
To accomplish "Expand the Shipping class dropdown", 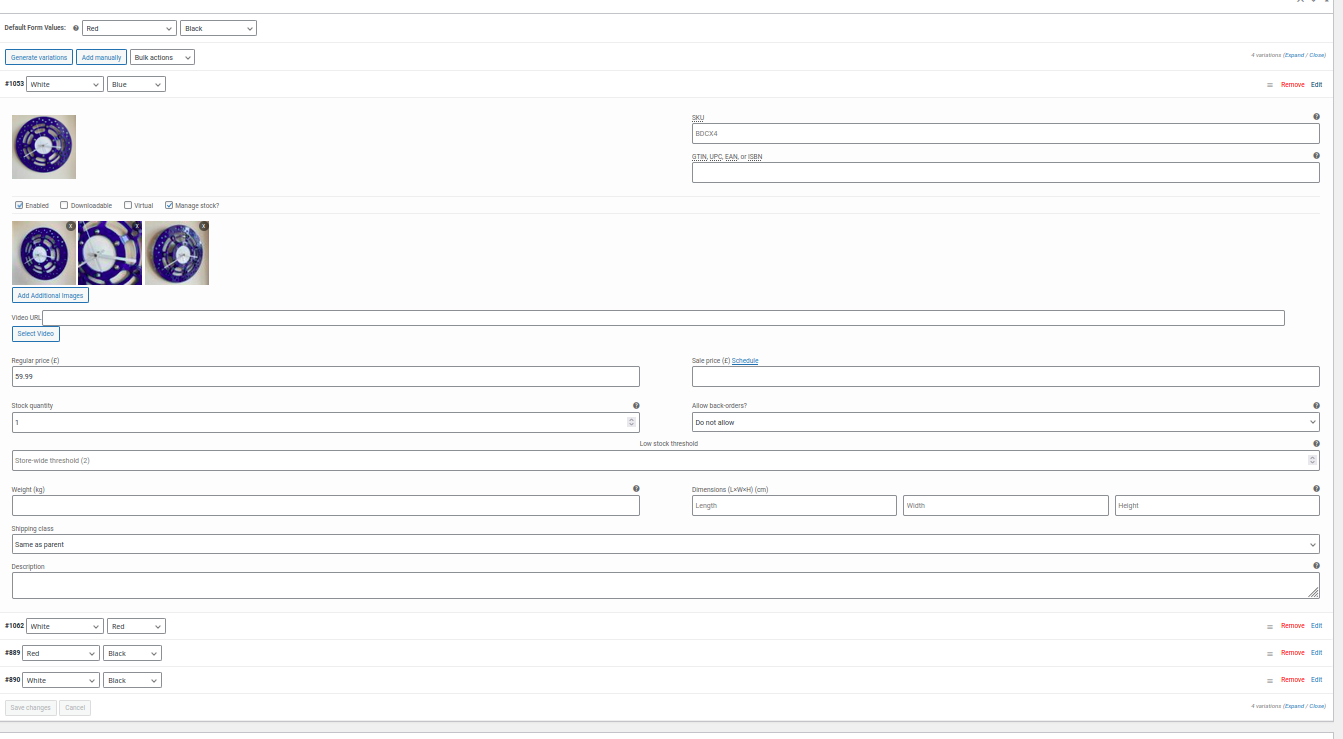I will [665, 545].
